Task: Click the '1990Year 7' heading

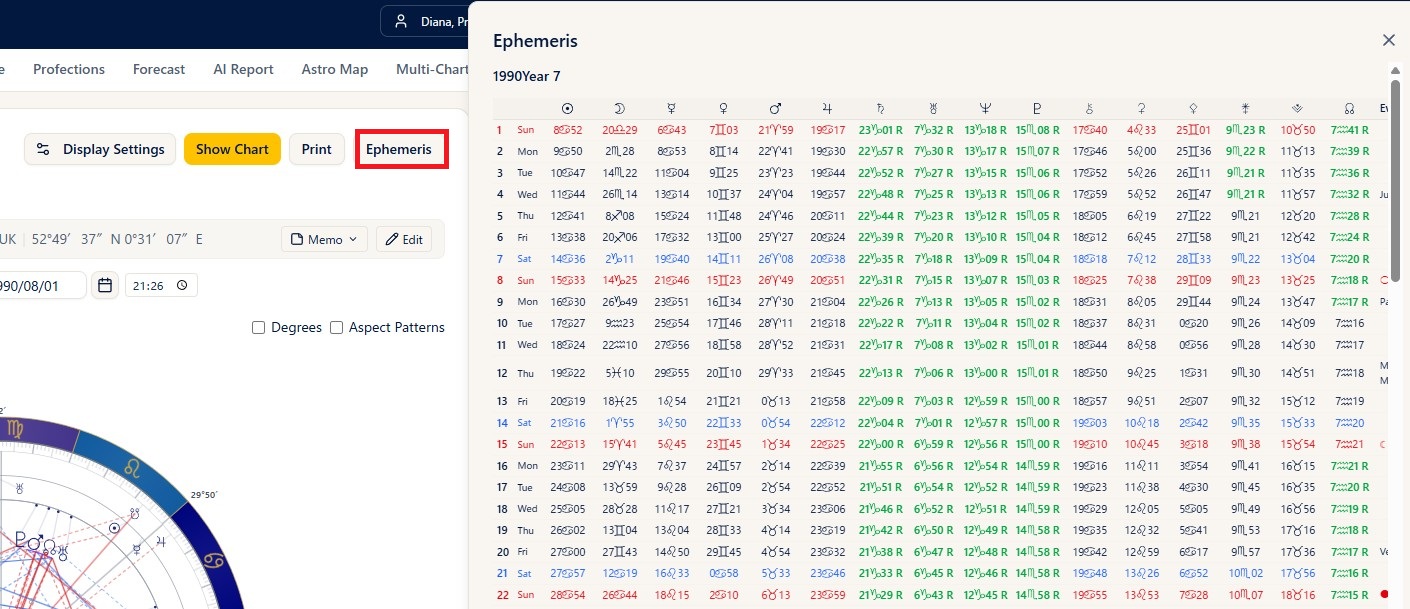Action: (x=527, y=76)
